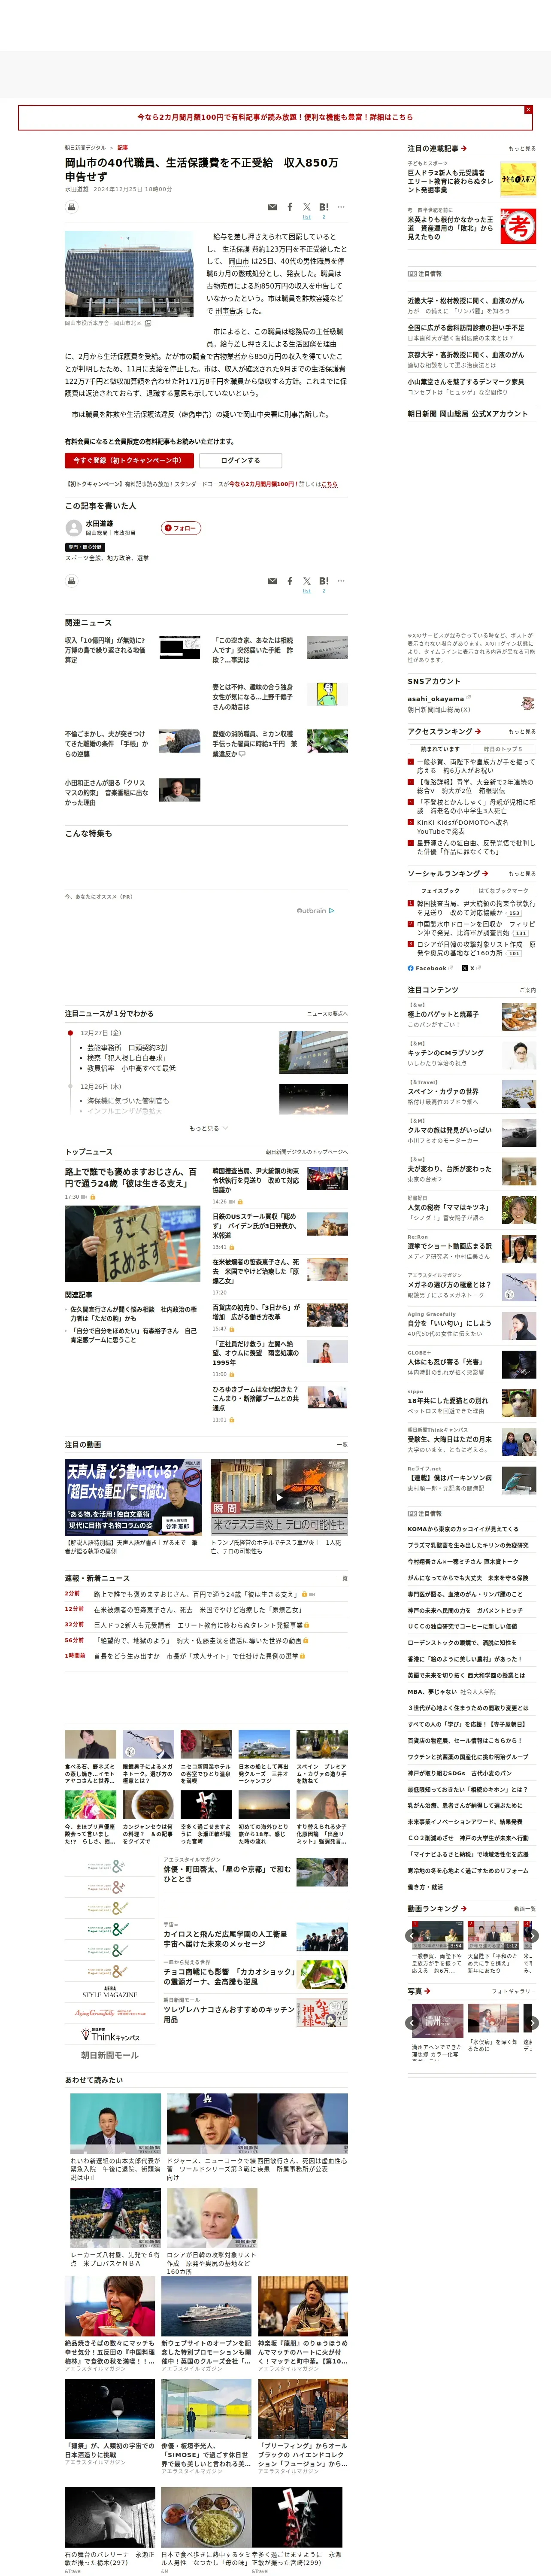The image size is (551, 2576).
Task: Play the Tesla car fire video
Action: coord(279,1498)
